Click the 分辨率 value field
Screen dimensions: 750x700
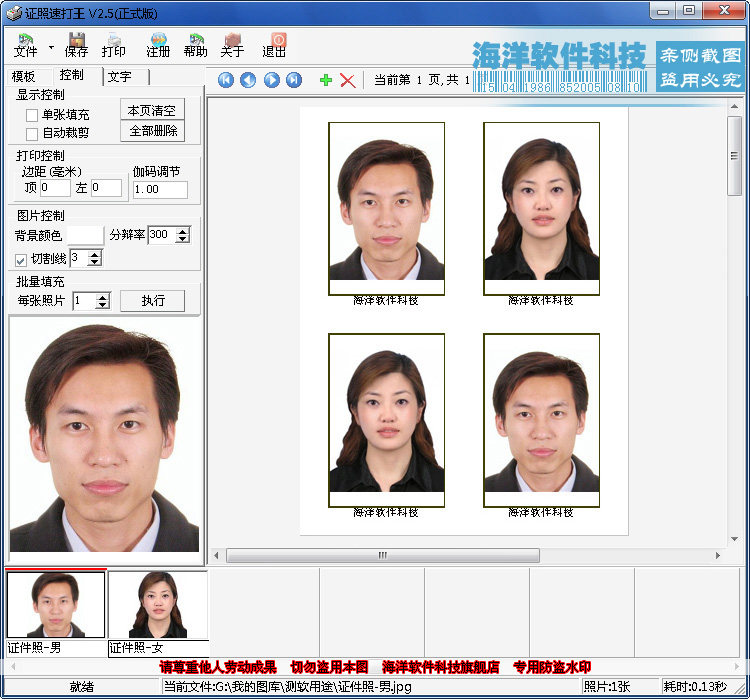[x=162, y=234]
